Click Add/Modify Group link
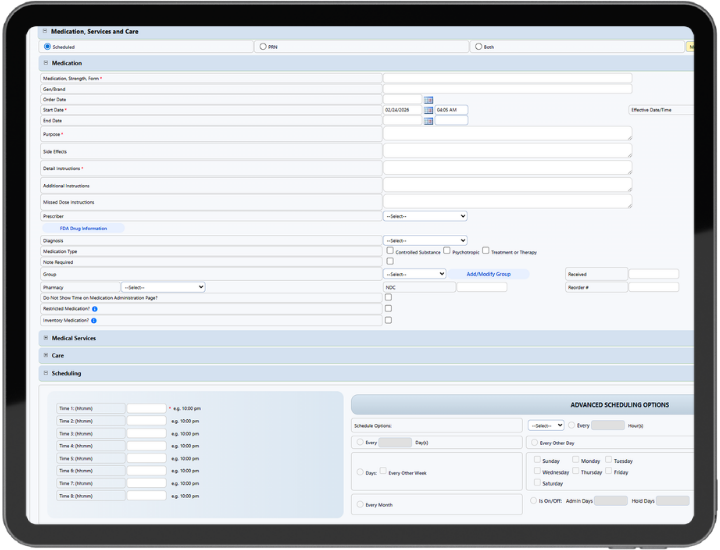 click(489, 274)
